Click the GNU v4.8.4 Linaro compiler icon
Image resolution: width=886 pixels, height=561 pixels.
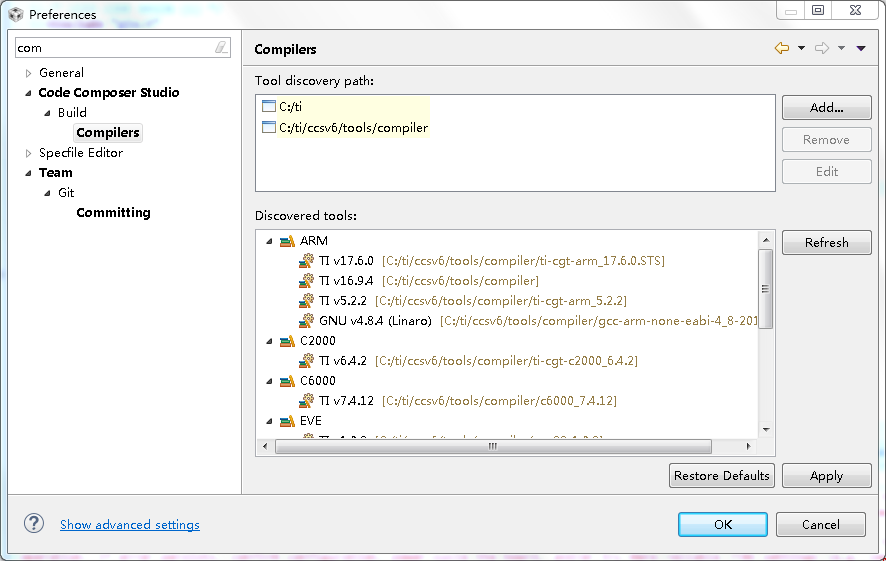[x=307, y=321]
